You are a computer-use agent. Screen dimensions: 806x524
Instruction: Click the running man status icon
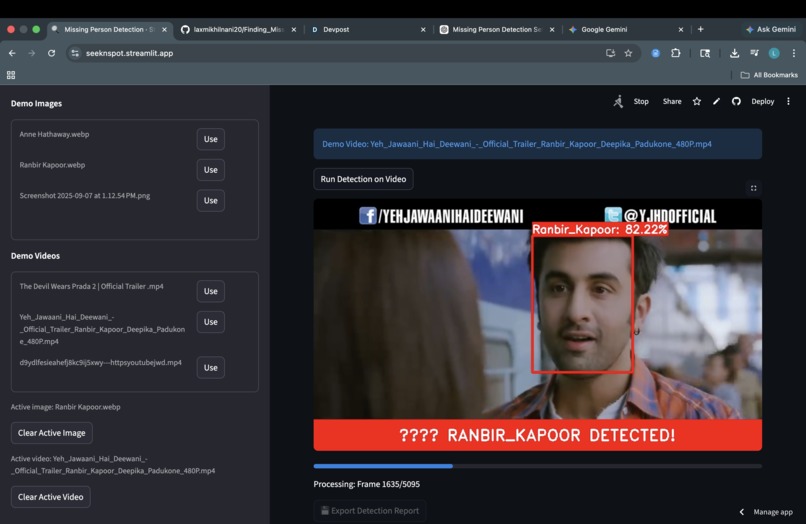[618, 101]
